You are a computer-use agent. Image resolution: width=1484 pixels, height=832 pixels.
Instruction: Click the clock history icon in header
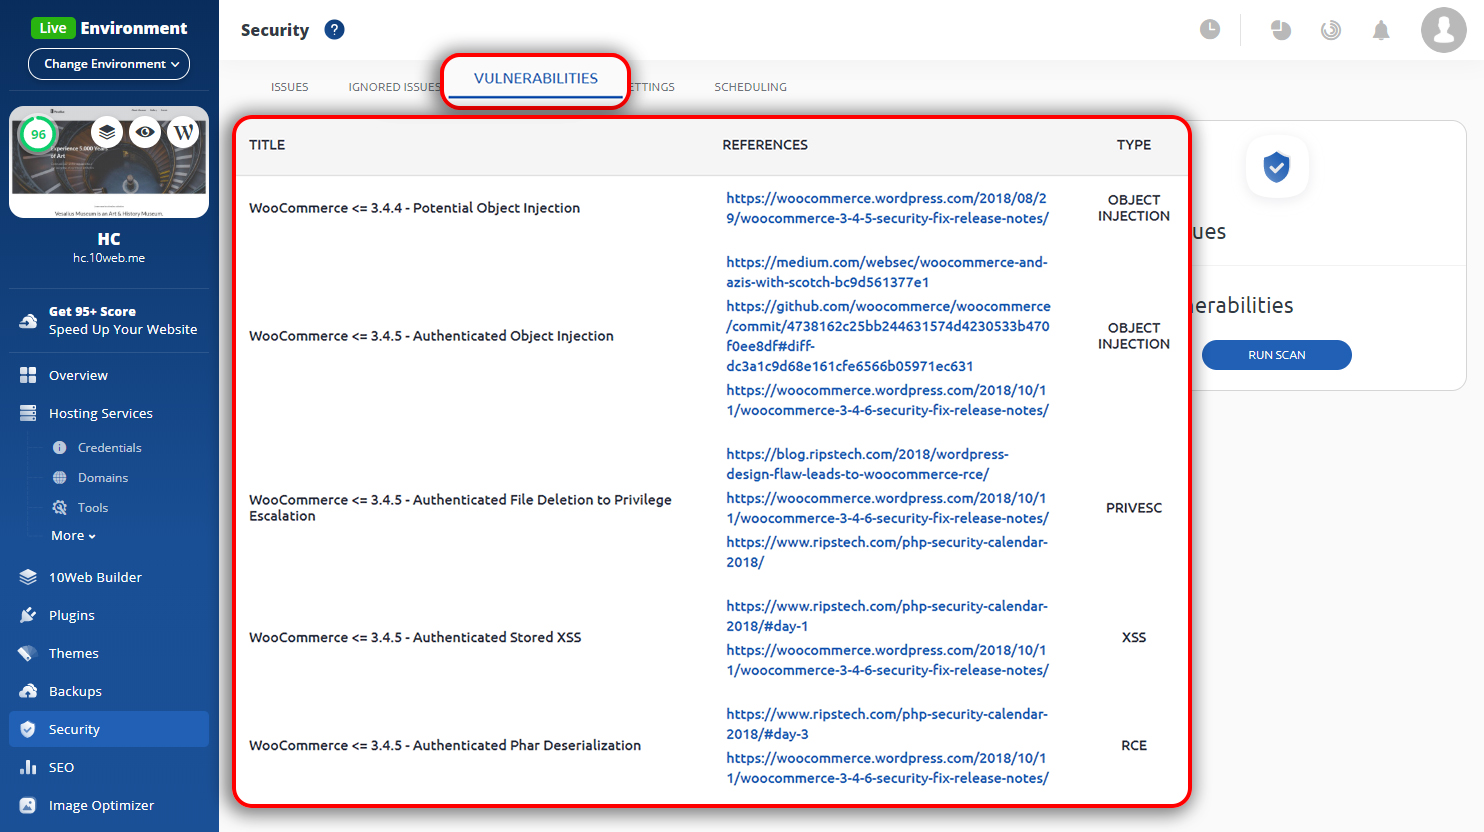tap(1210, 29)
